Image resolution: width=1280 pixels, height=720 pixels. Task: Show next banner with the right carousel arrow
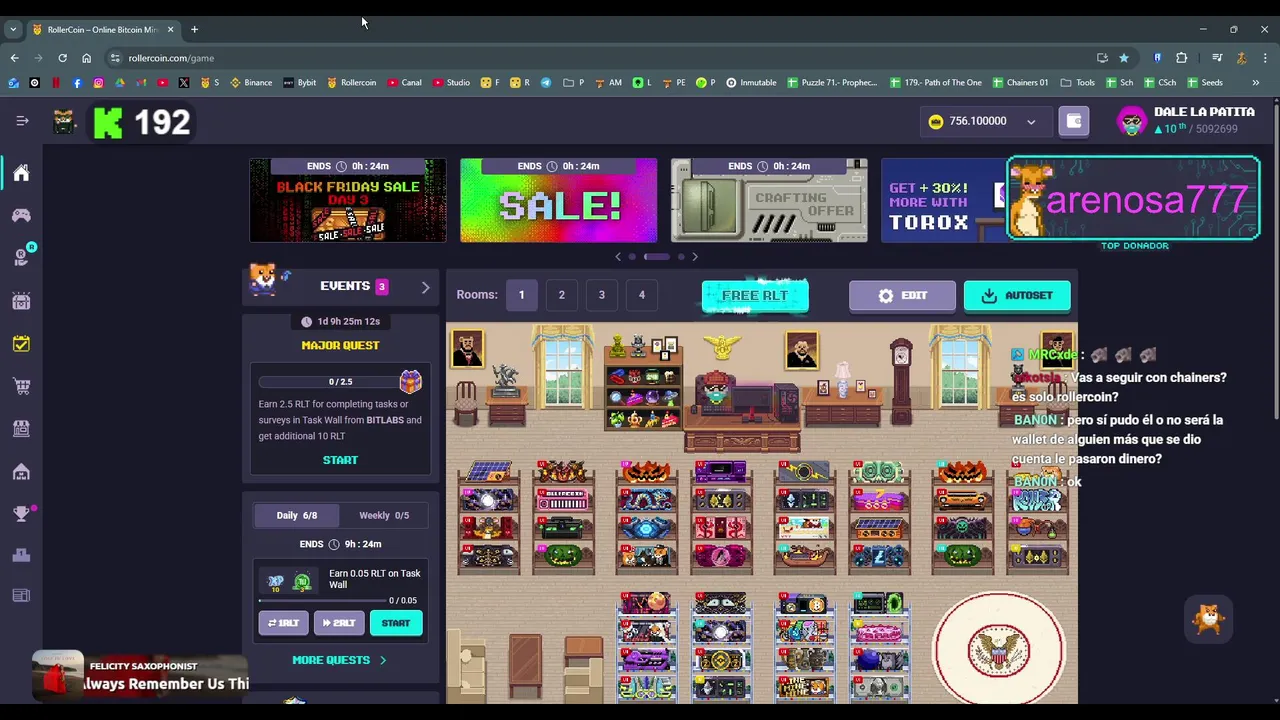tap(695, 257)
